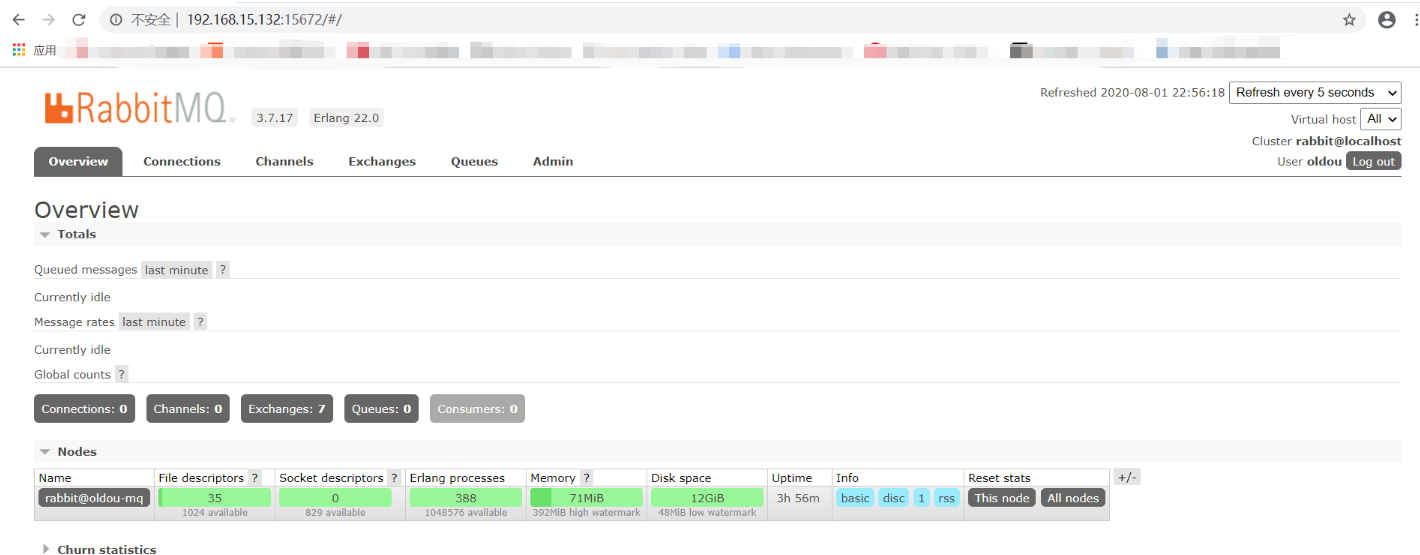Switch to the Channels tab
1420x555 pixels.
tap(284, 162)
